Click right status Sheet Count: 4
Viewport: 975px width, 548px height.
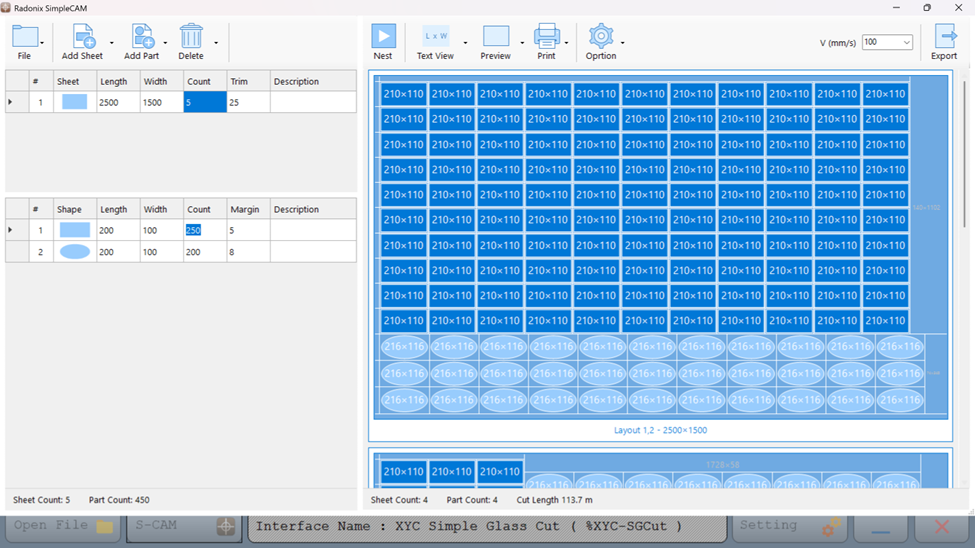click(399, 499)
